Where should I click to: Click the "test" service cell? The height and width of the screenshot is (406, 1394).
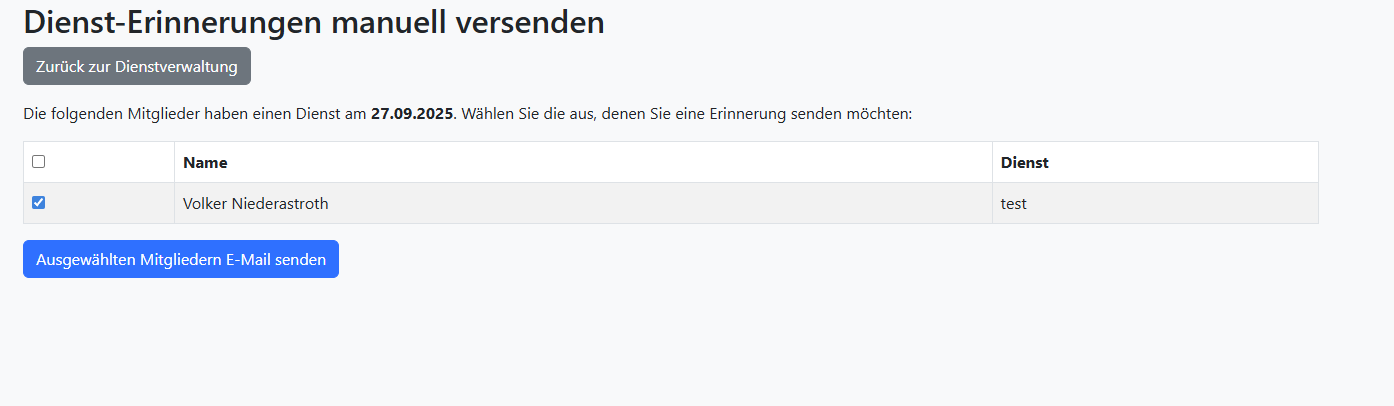[x=1013, y=204]
